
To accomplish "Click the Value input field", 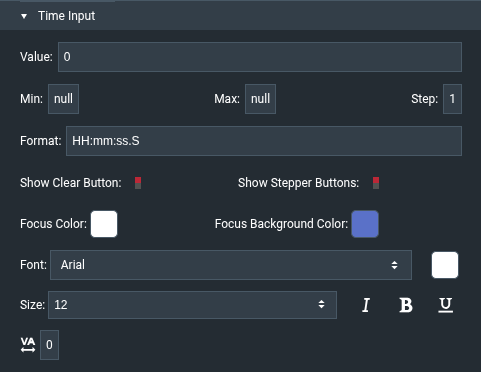I will 260,57.
